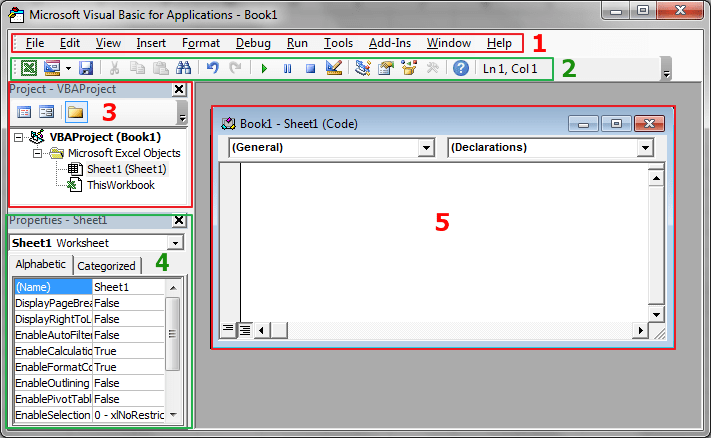The image size is (711, 438).
Task: Open the View menu
Action: click(108, 43)
